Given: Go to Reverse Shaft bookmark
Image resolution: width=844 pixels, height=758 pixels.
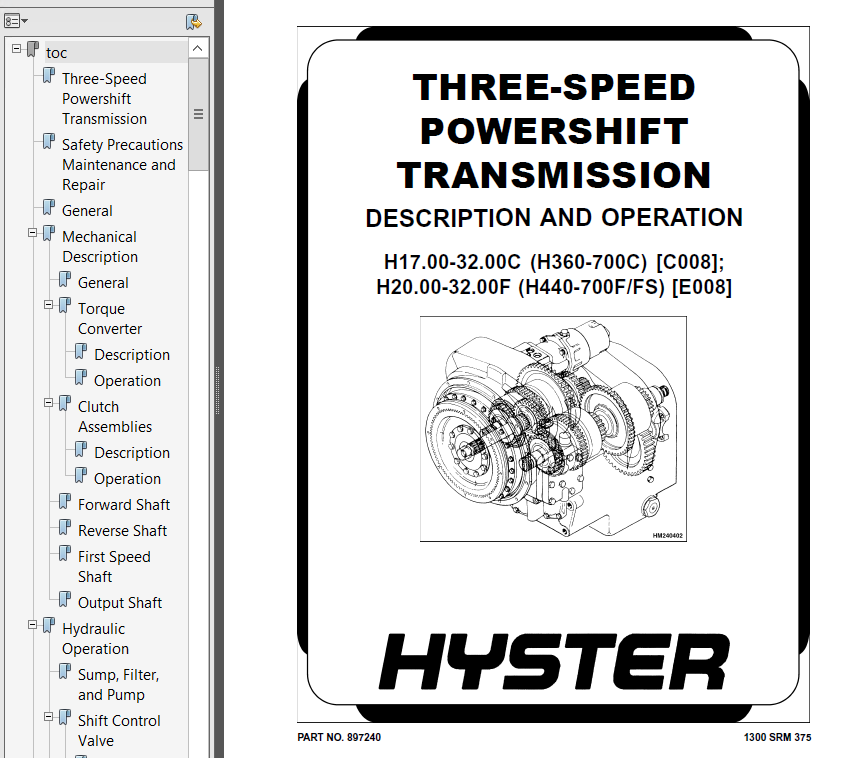Looking at the screenshot, I should [122, 530].
